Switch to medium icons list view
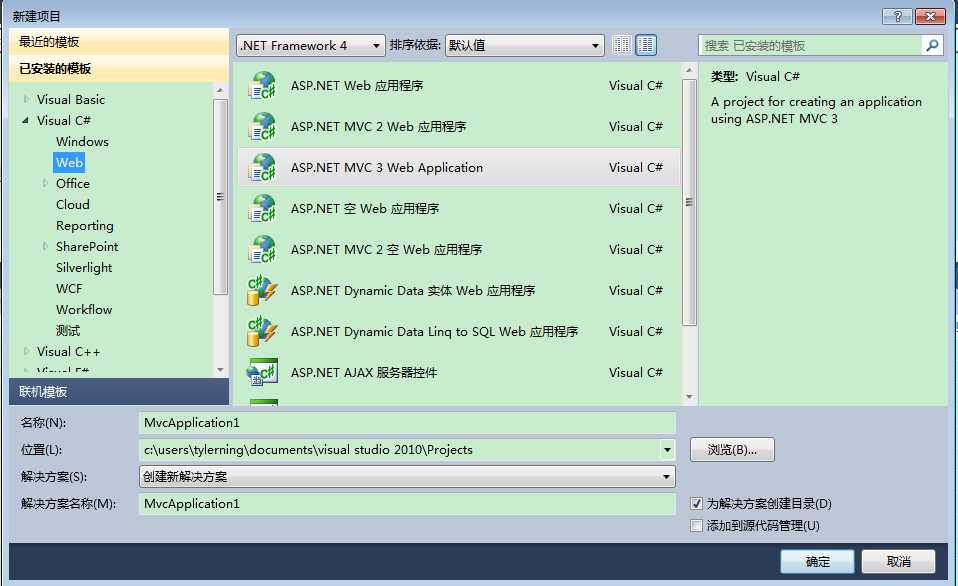 point(646,45)
